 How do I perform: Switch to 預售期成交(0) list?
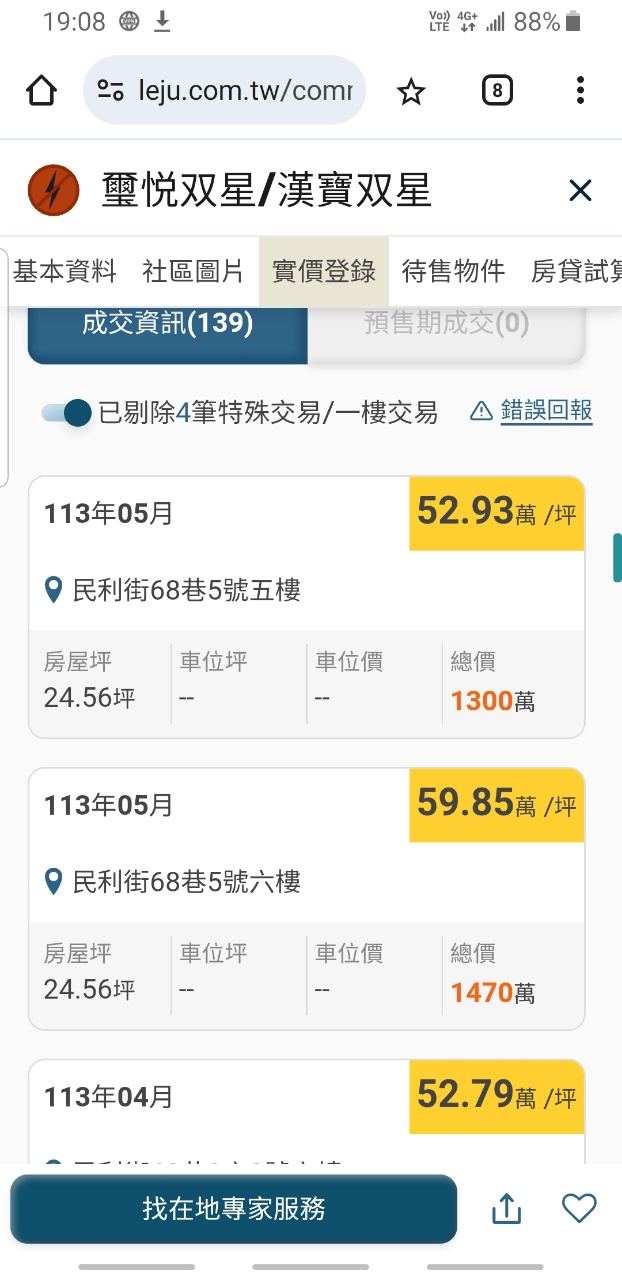coord(446,324)
